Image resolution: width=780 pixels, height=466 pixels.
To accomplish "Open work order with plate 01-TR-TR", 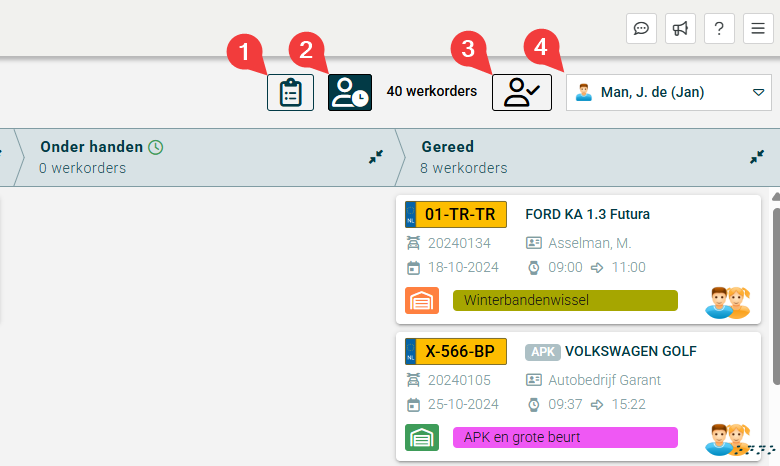I will [457, 214].
